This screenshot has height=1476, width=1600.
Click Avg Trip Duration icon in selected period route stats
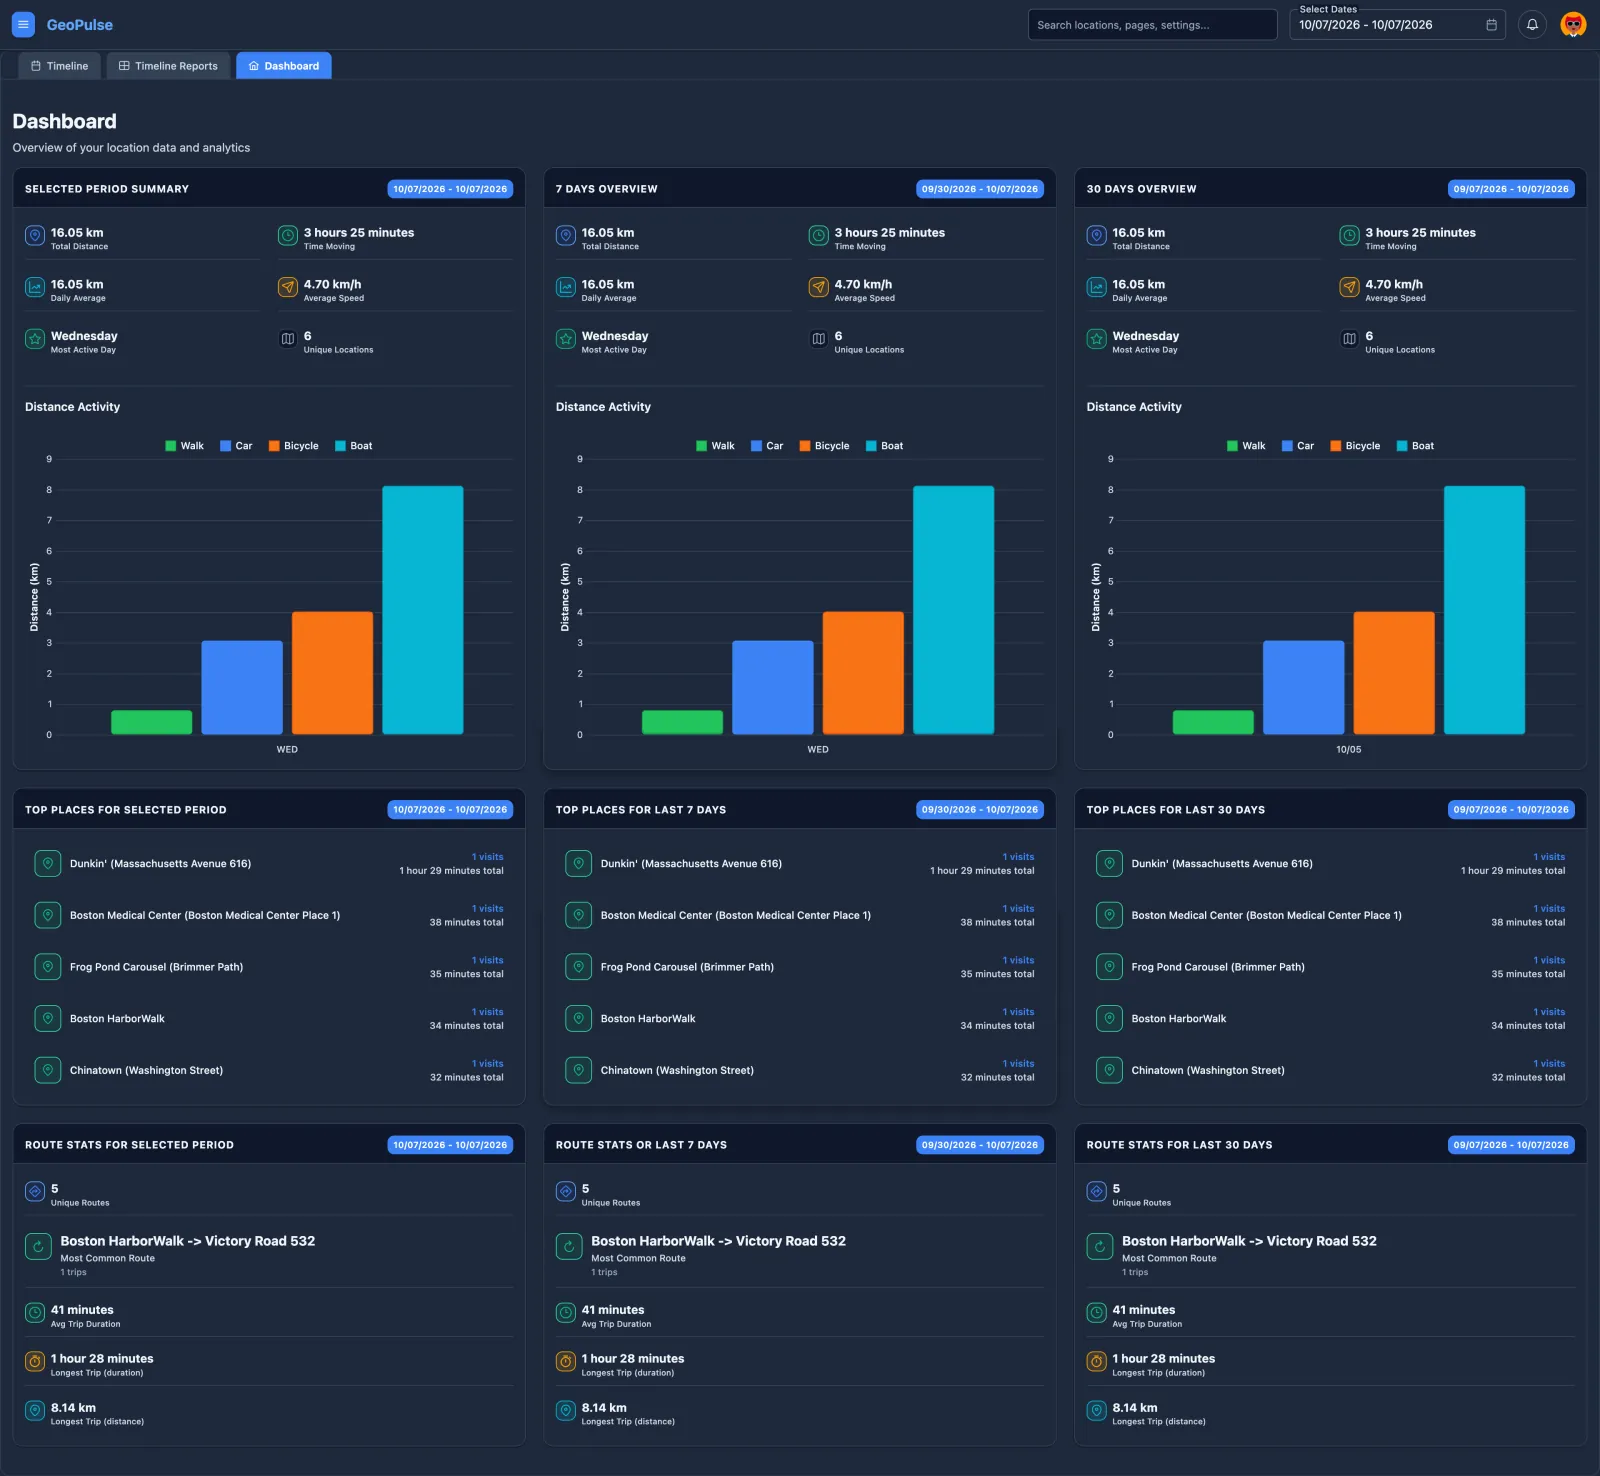coord(35,1313)
